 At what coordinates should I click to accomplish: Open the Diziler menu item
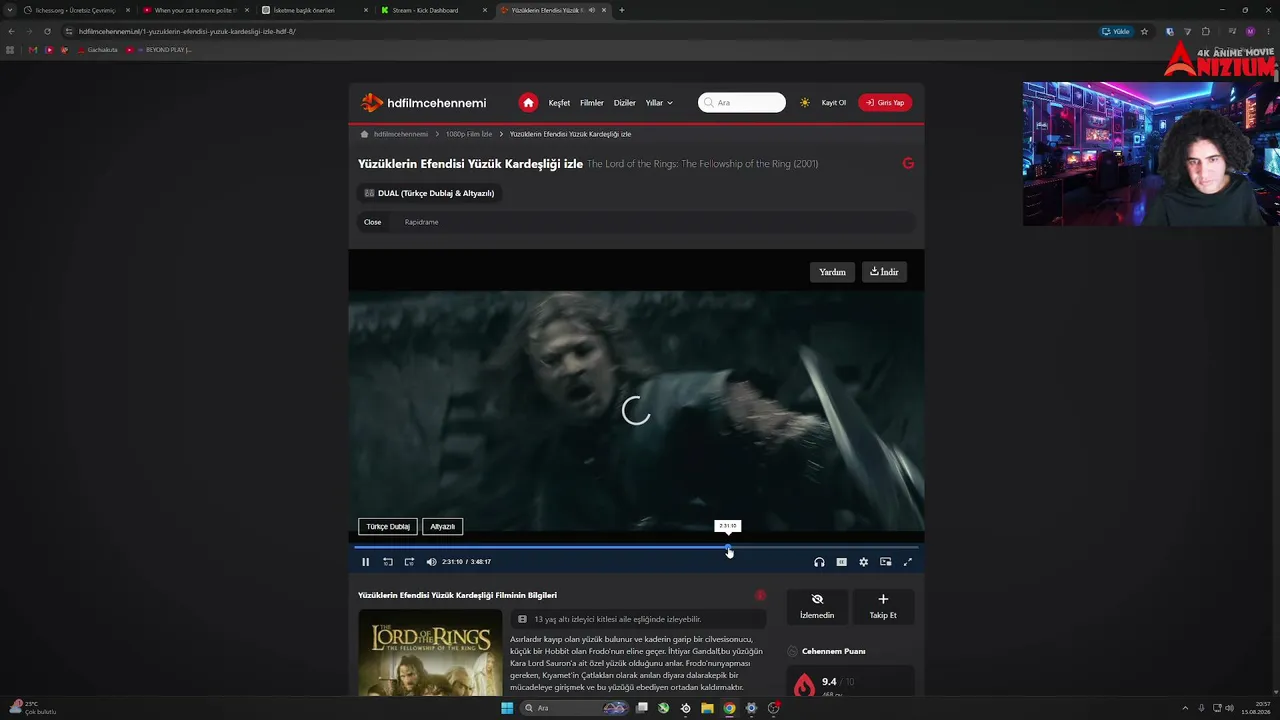(625, 102)
